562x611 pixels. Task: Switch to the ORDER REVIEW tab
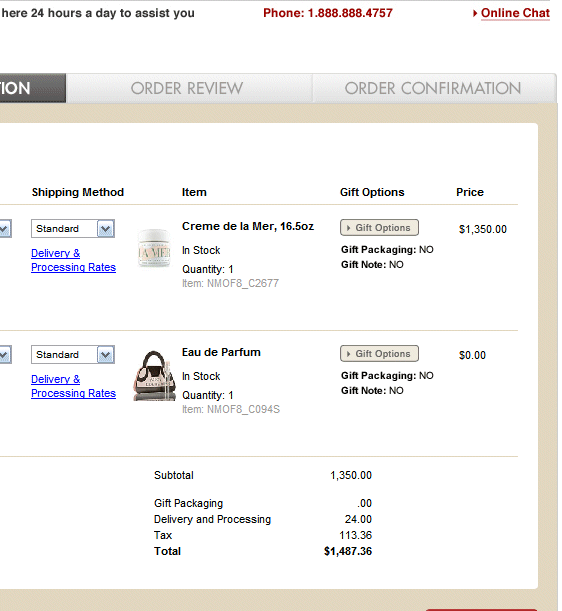pos(189,88)
